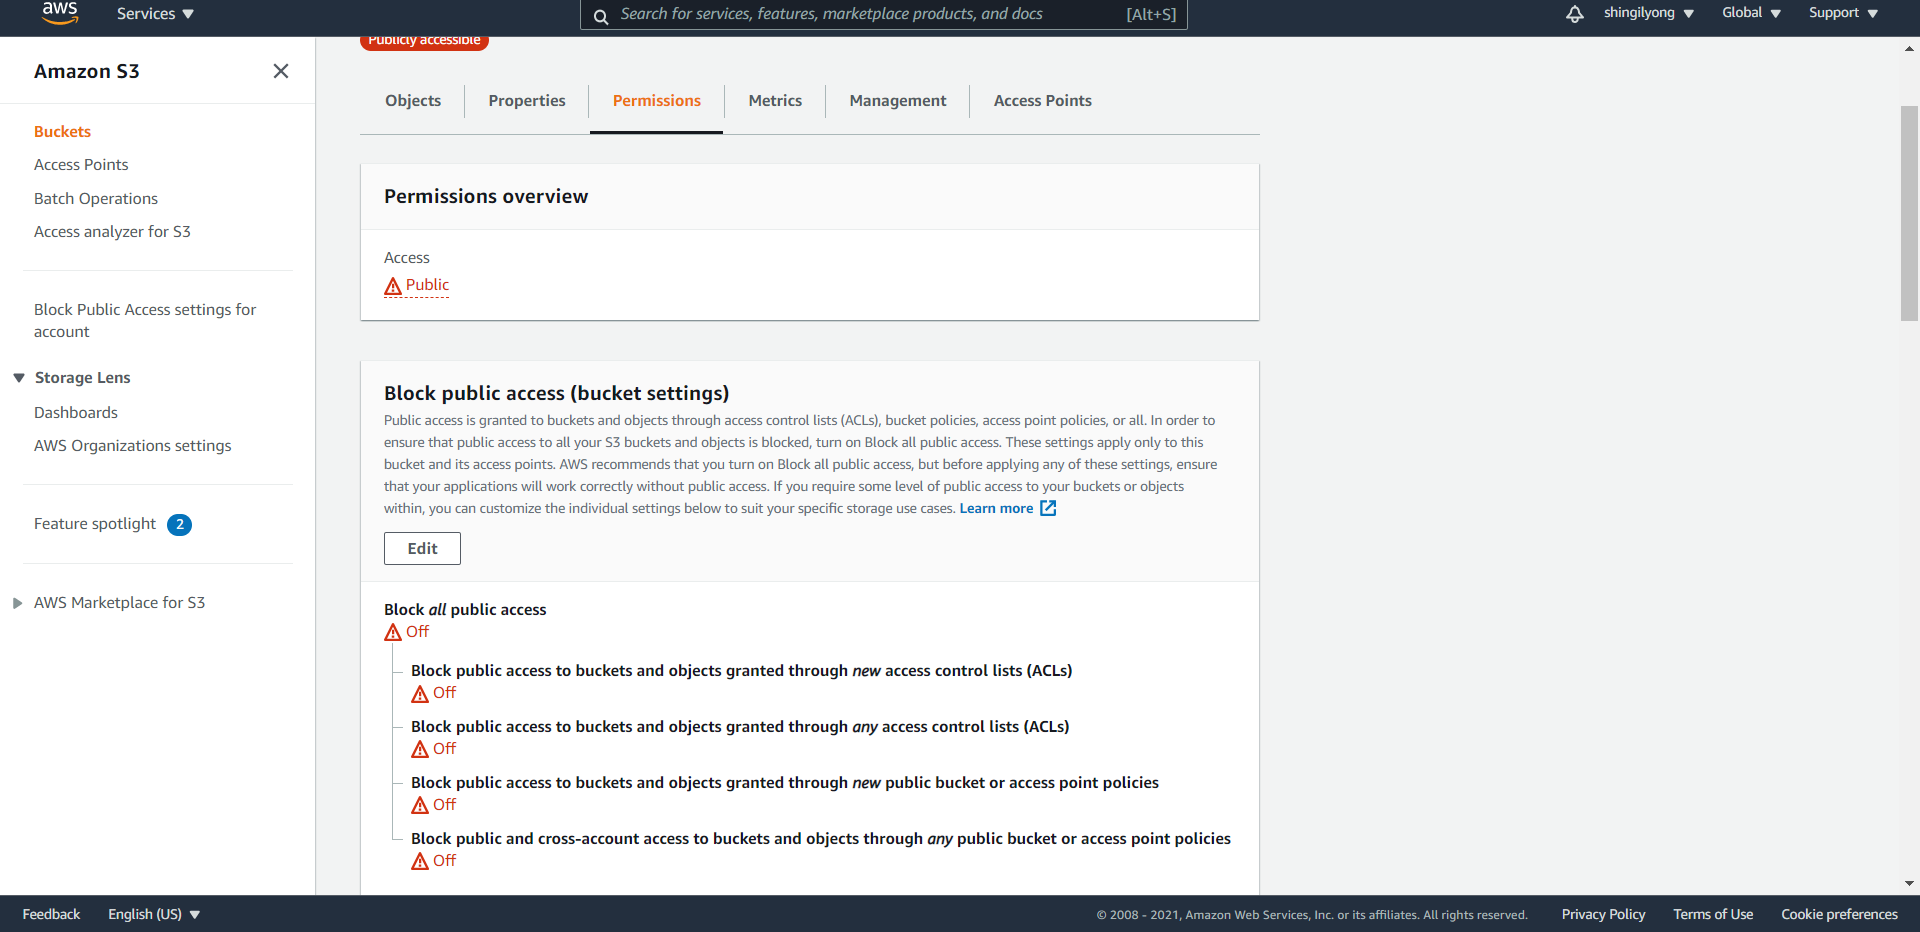Open Batch Operations in sidebar
The height and width of the screenshot is (932, 1920).
(x=96, y=199)
